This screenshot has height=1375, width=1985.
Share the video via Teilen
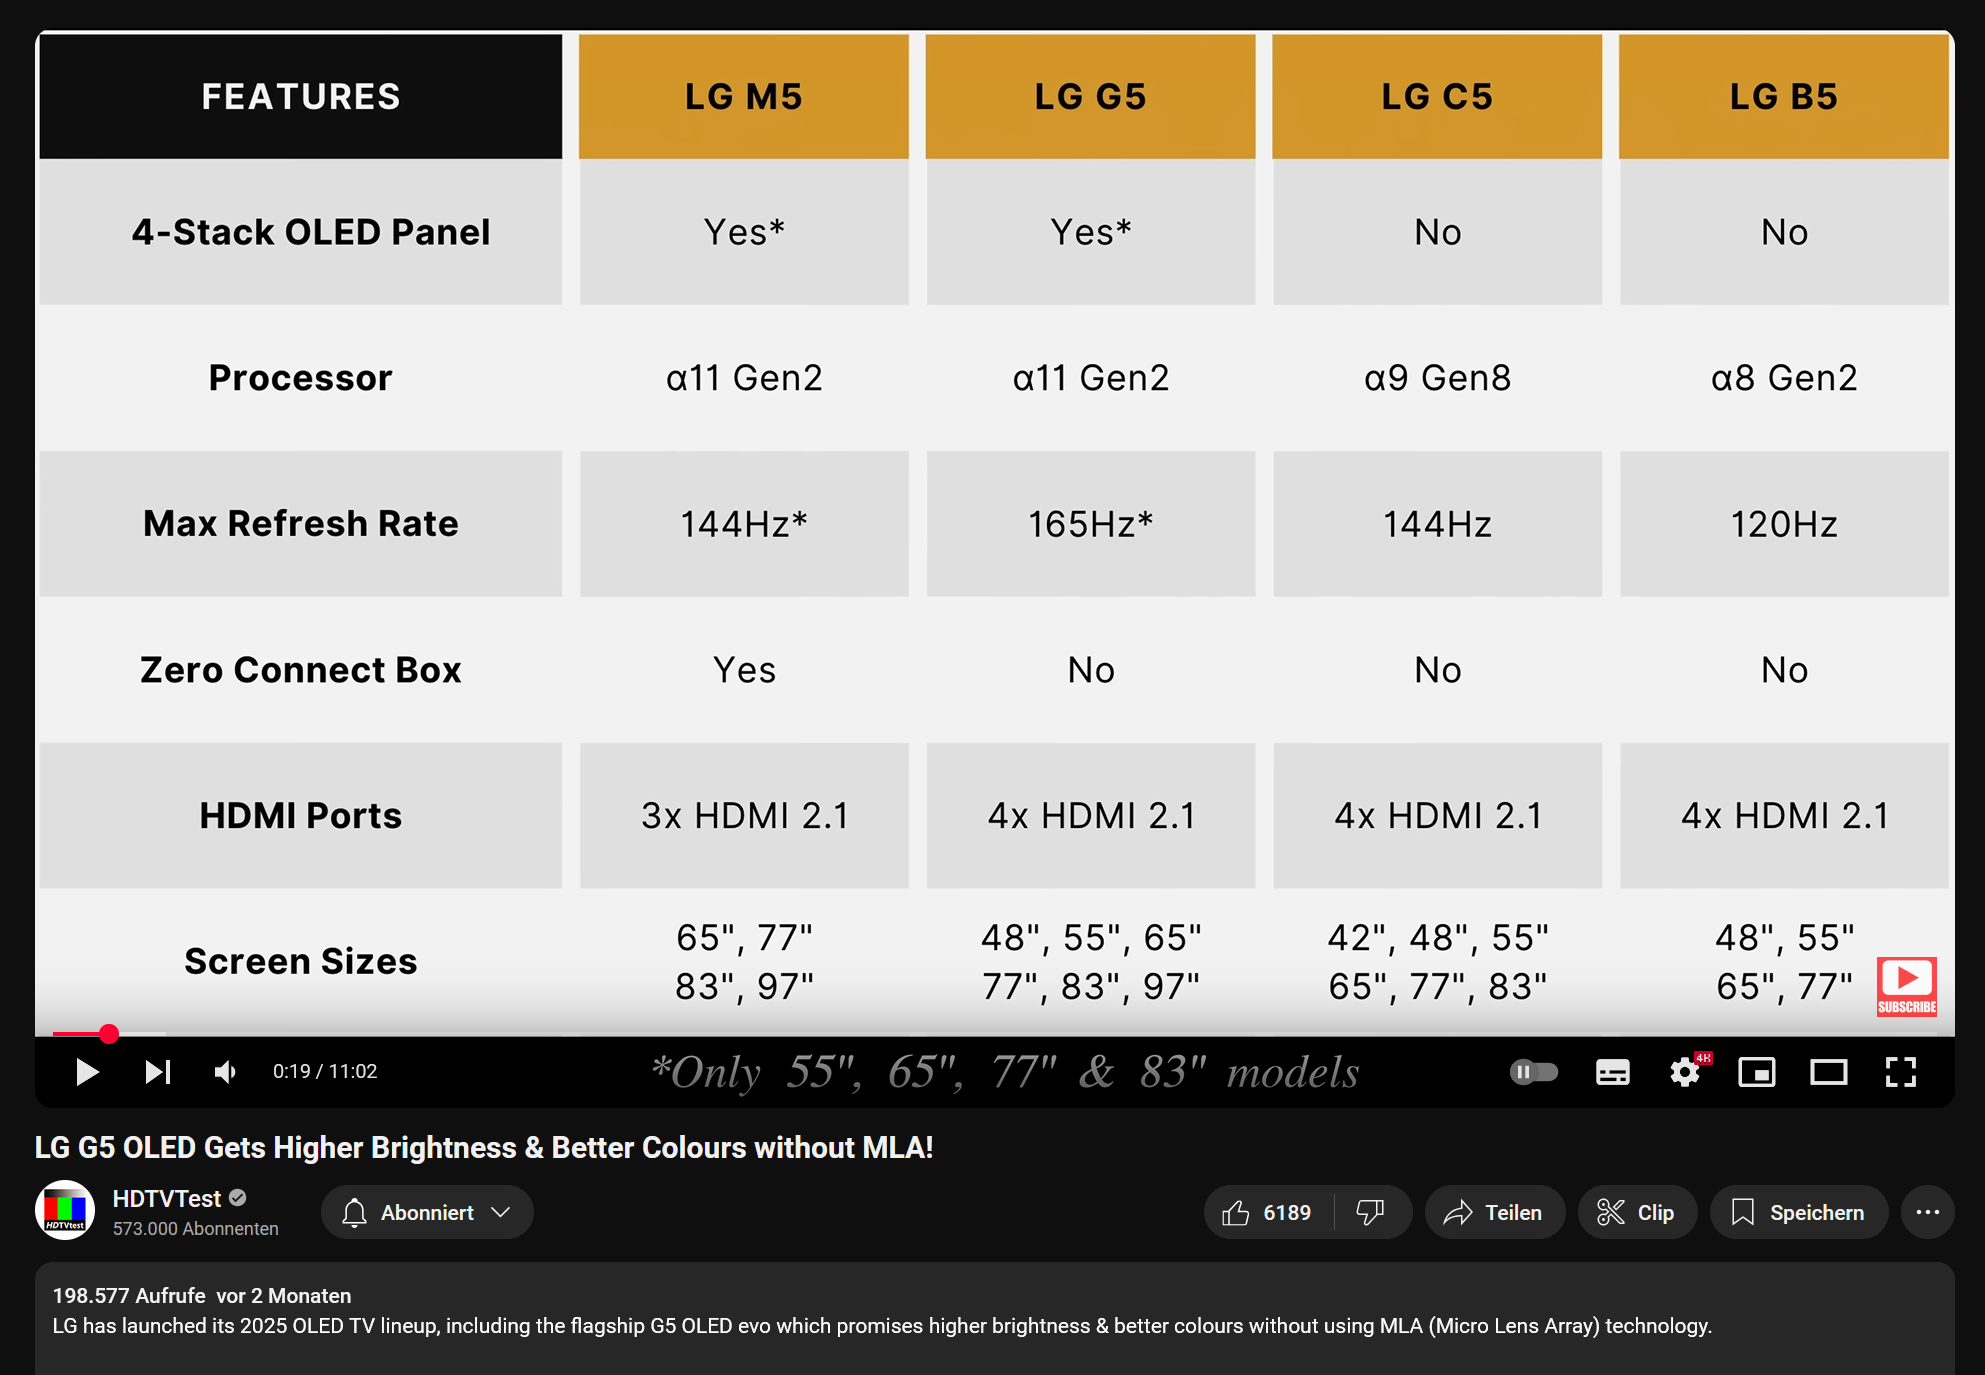click(x=1494, y=1212)
